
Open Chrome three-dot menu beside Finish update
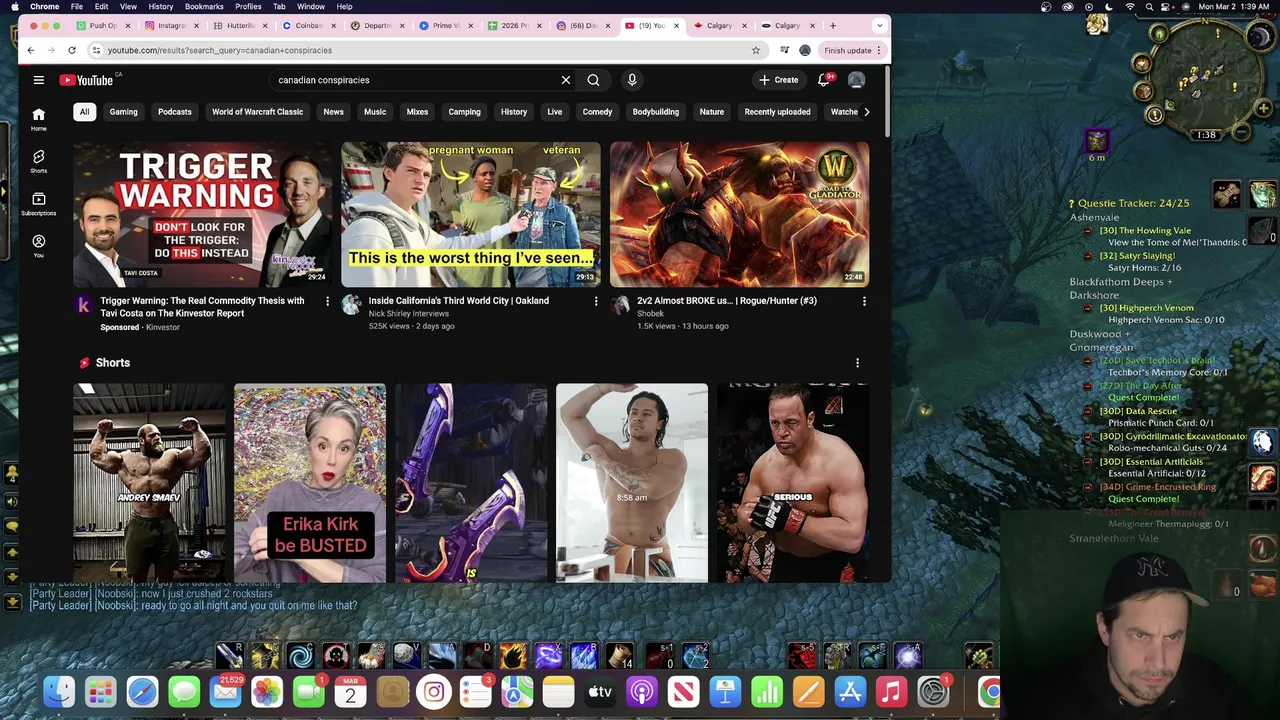pyautogui.click(x=879, y=50)
